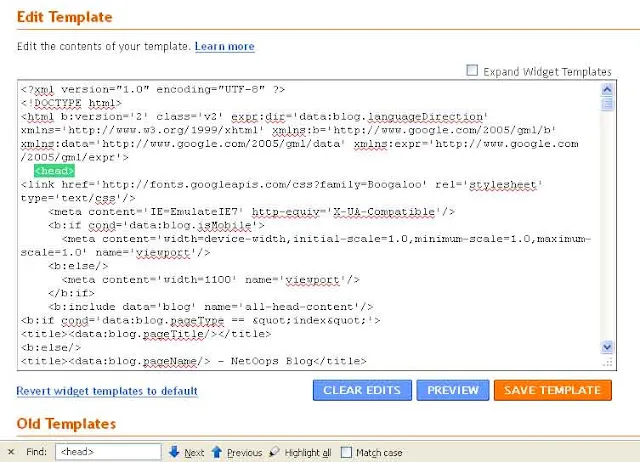The image size is (640, 462).
Task: Click the scroll down arrow in template editor
Action: (x=607, y=347)
